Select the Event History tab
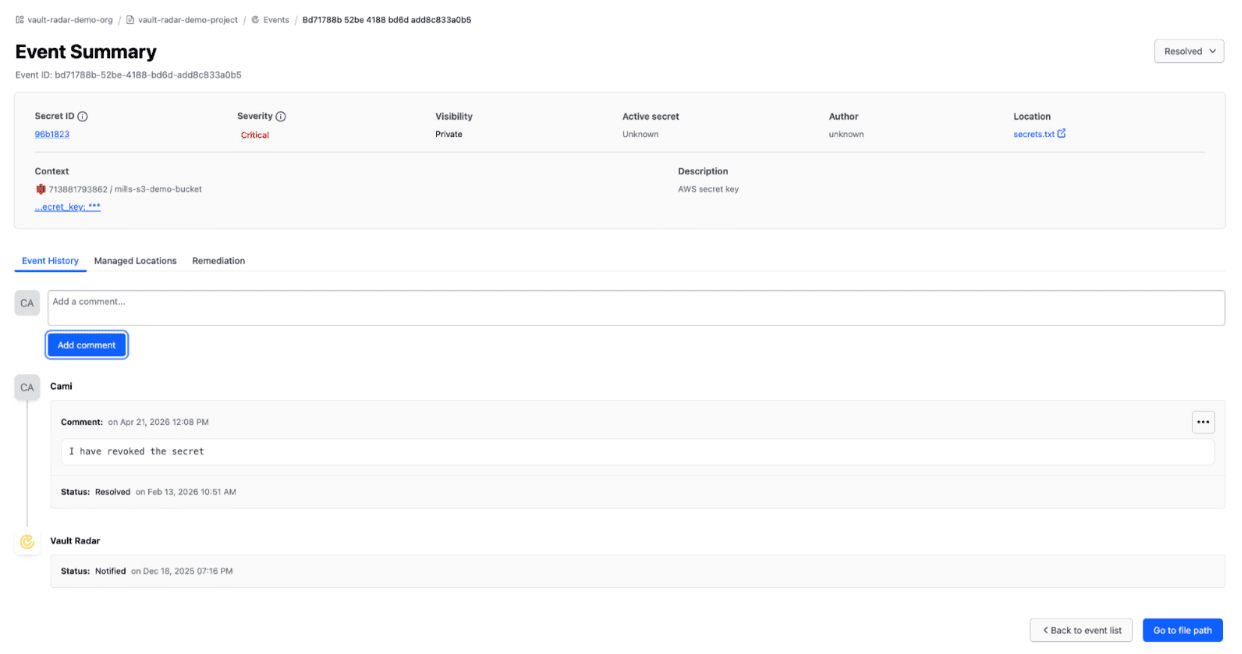1242x654 pixels. pyautogui.click(x=50, y=261)
